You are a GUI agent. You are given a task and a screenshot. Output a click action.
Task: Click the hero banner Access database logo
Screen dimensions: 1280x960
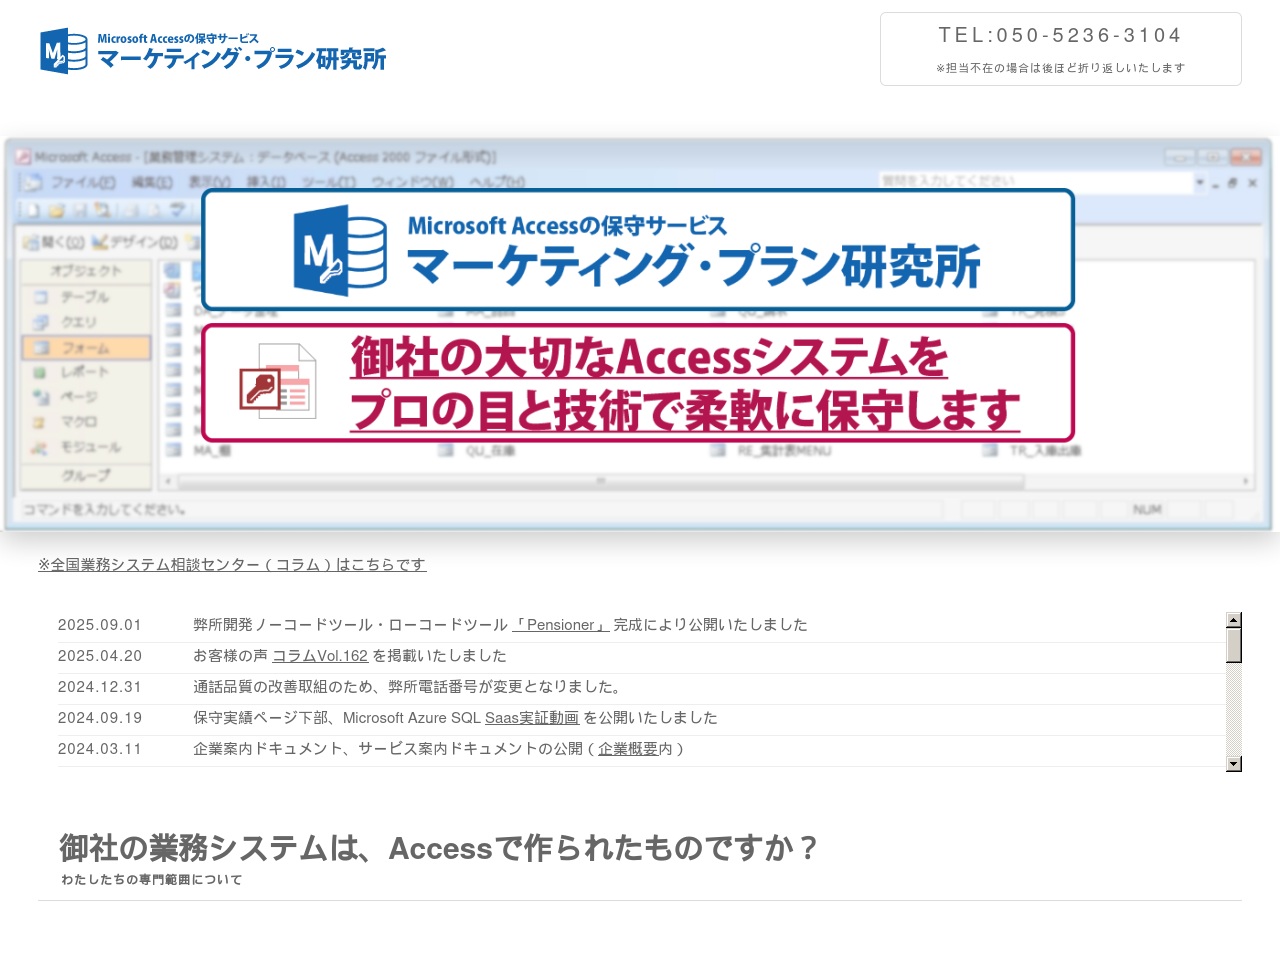339,250
